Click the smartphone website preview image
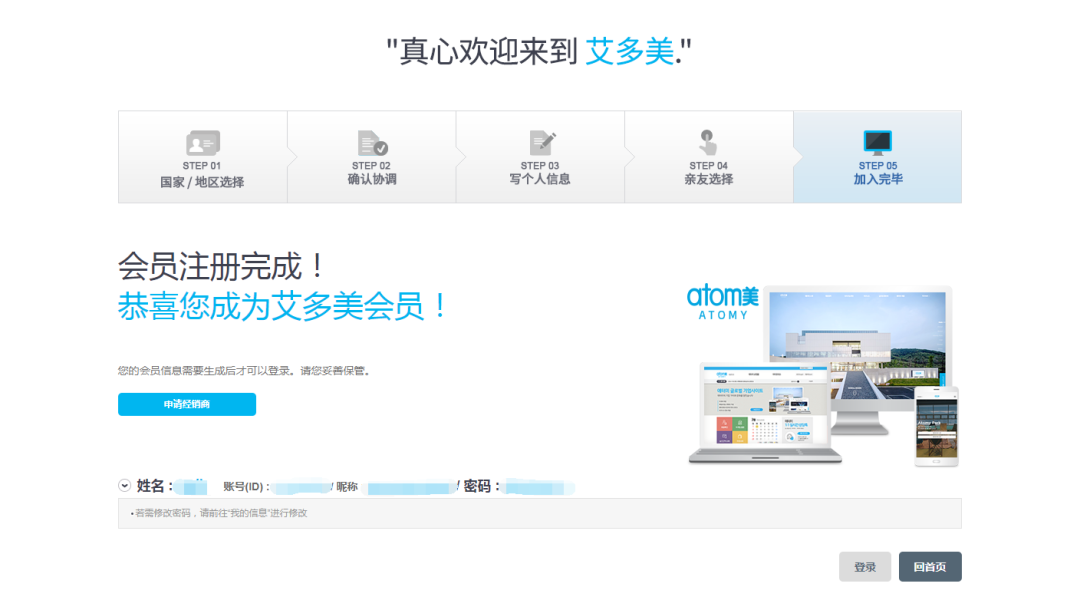1080x610 pixels. pos(936,426)
